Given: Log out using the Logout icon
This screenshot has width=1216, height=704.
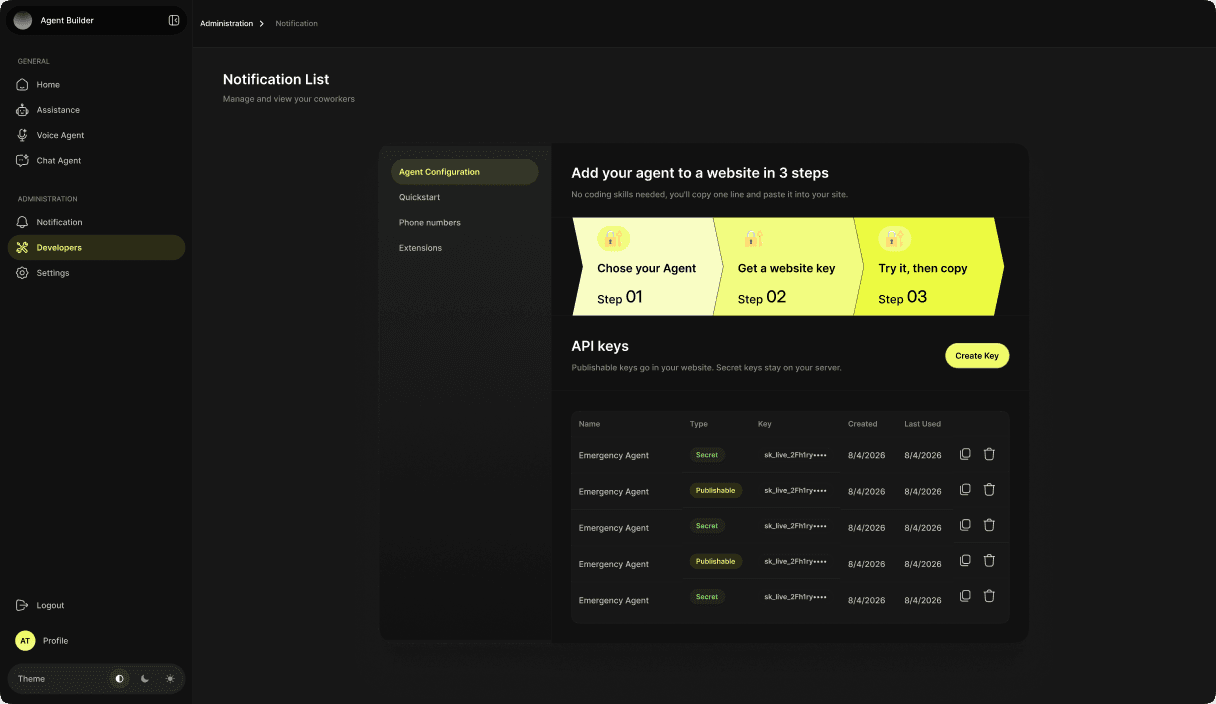Looking at the screenshot, I should [x=23, y=605].
